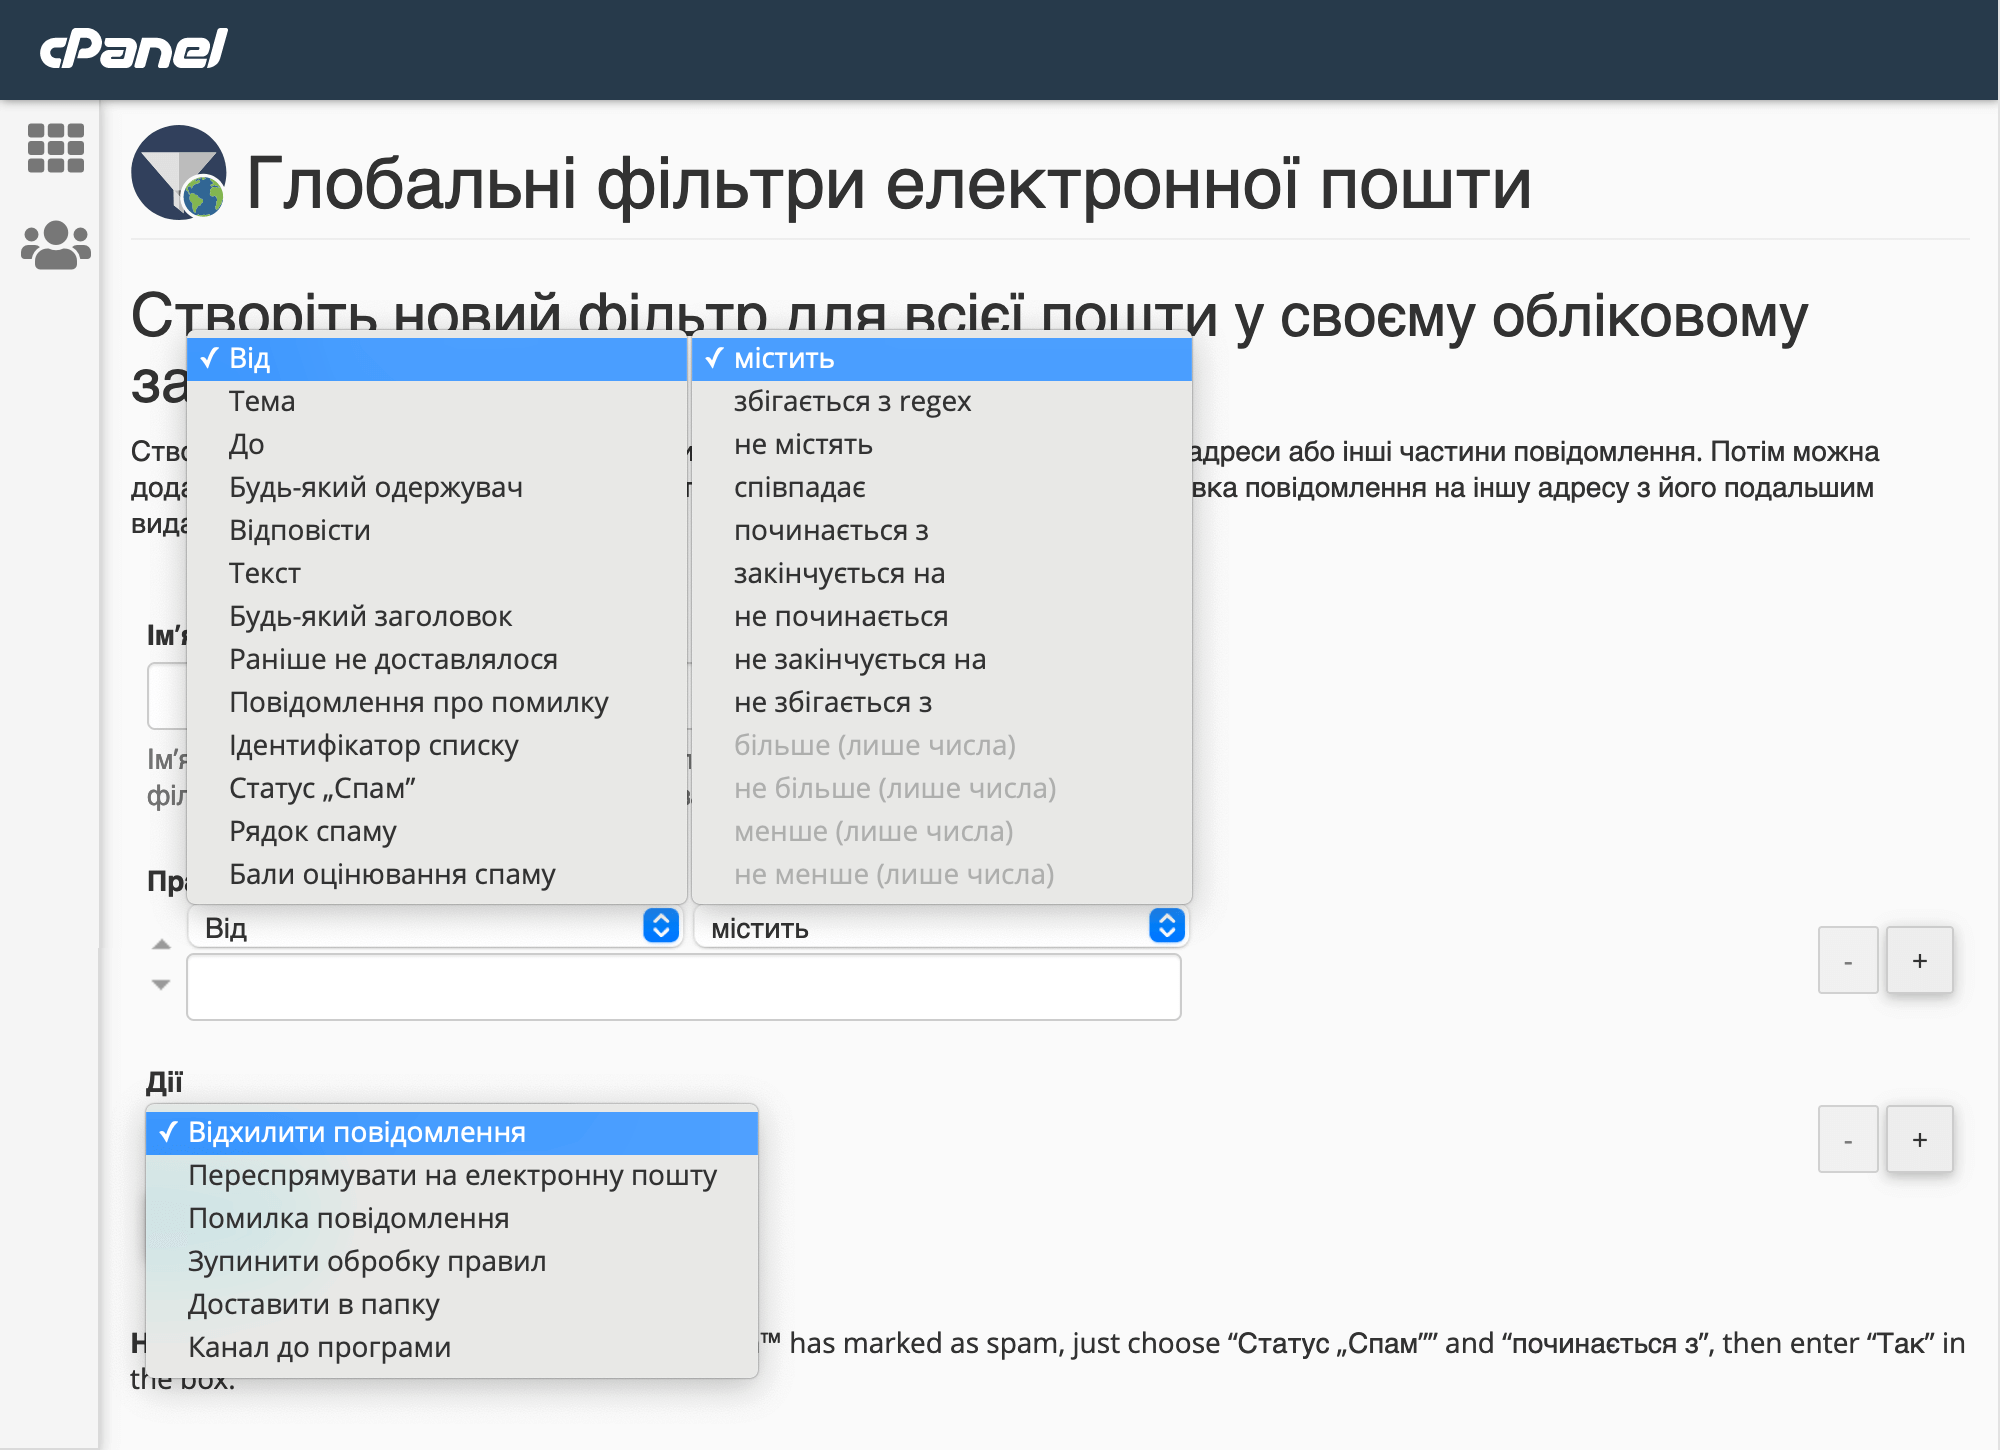Move rule down with the down arrow
Screen dimensions: 2000x1450
coord(161,984)
